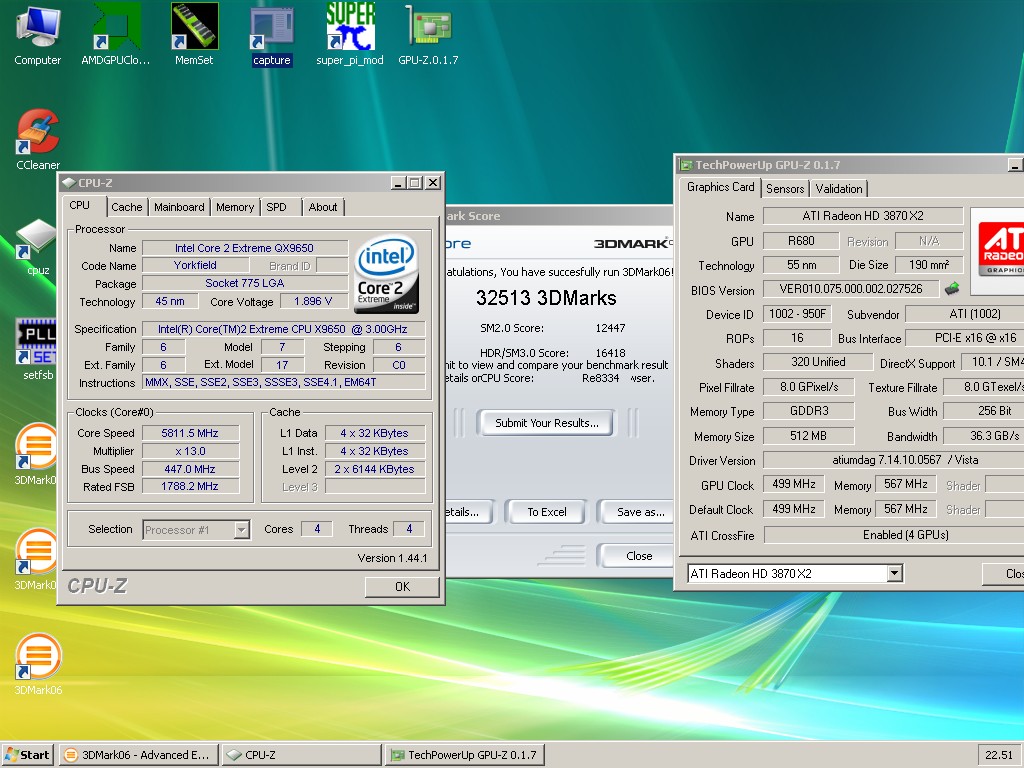Image resolution: width=1024 pixels, height=768 pixels.
Task: Click the ATI Radeon logo in GPU-Z
Action: 999,250
